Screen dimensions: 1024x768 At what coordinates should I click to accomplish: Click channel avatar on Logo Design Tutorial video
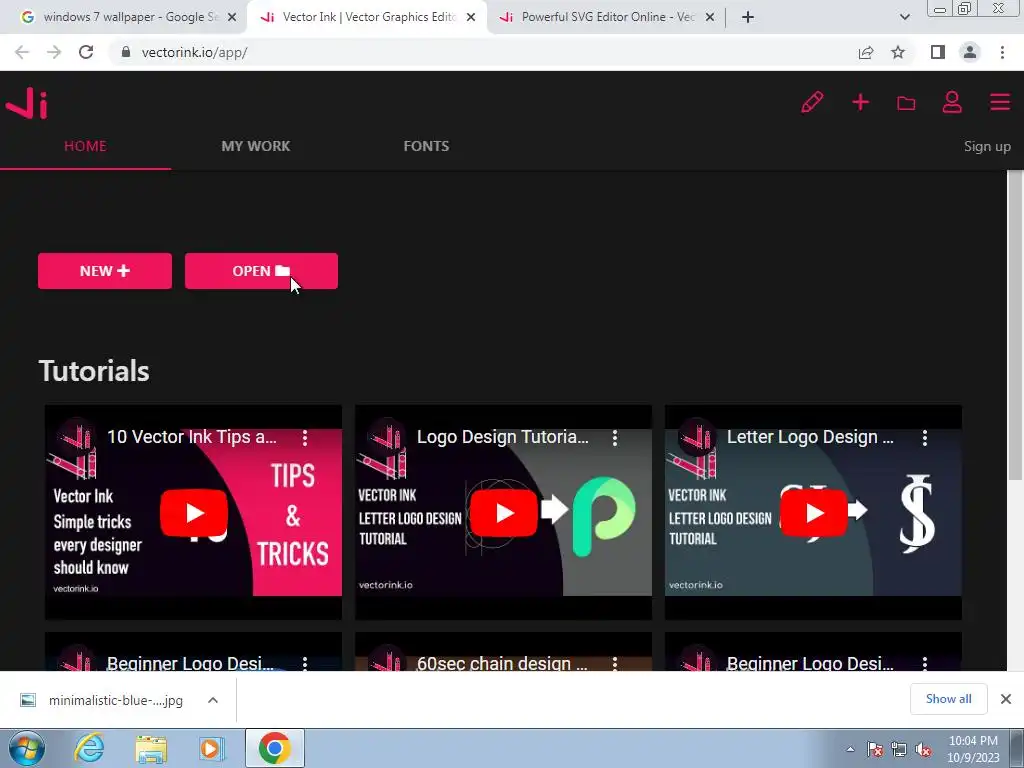[x=386, y=437]
